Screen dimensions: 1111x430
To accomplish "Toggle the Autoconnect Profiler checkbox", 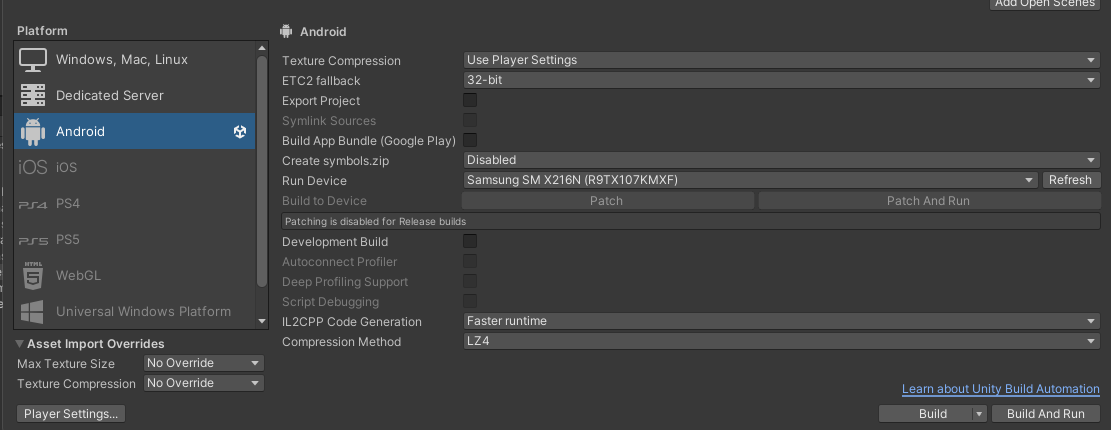I will click(470, 261).
